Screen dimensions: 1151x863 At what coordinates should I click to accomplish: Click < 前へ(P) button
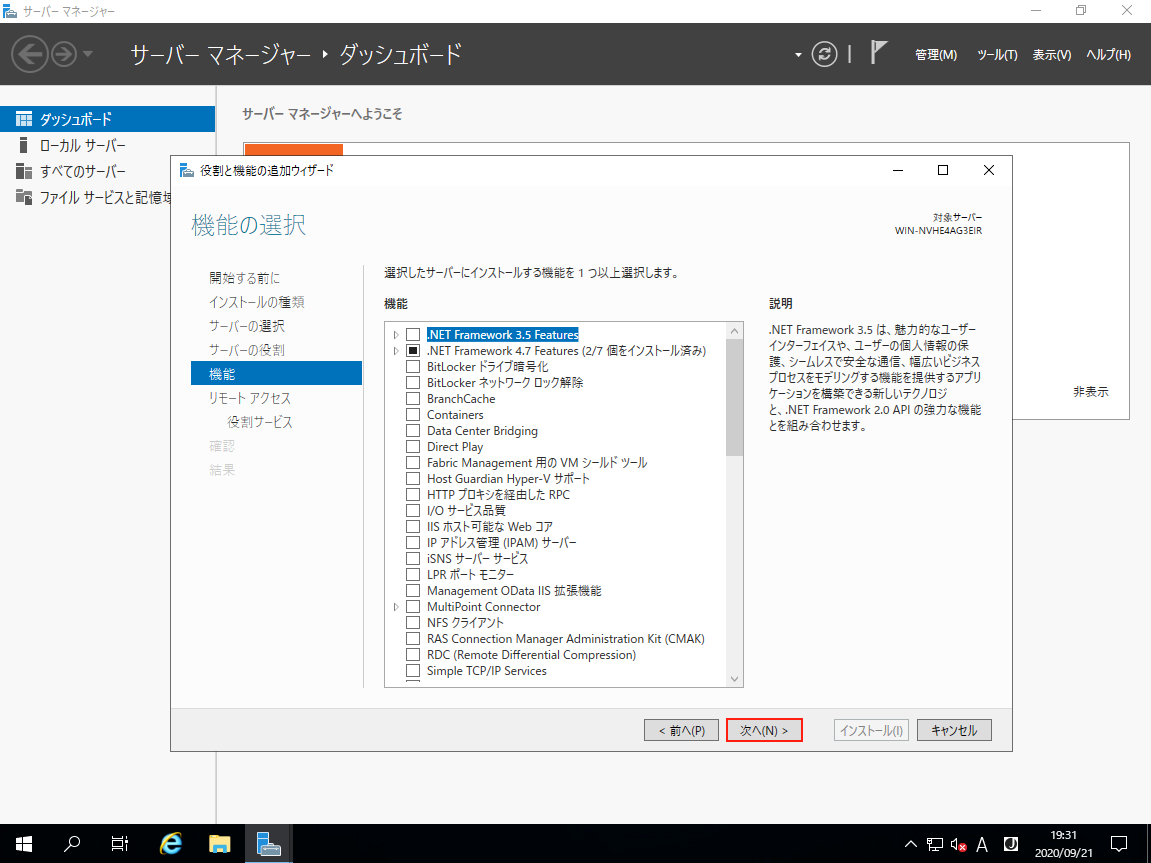coord(681,730)
